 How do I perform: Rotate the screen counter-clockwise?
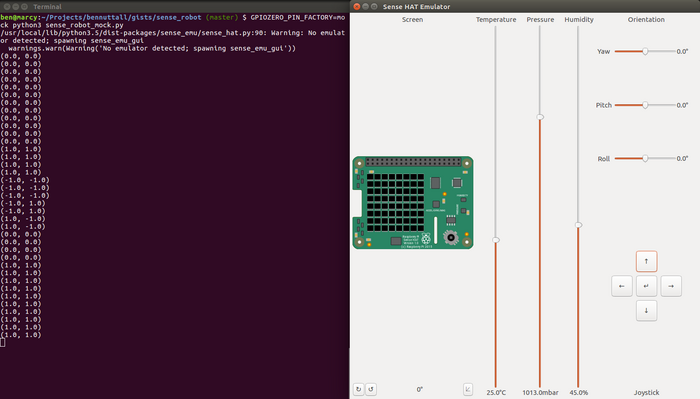(371, 389)
